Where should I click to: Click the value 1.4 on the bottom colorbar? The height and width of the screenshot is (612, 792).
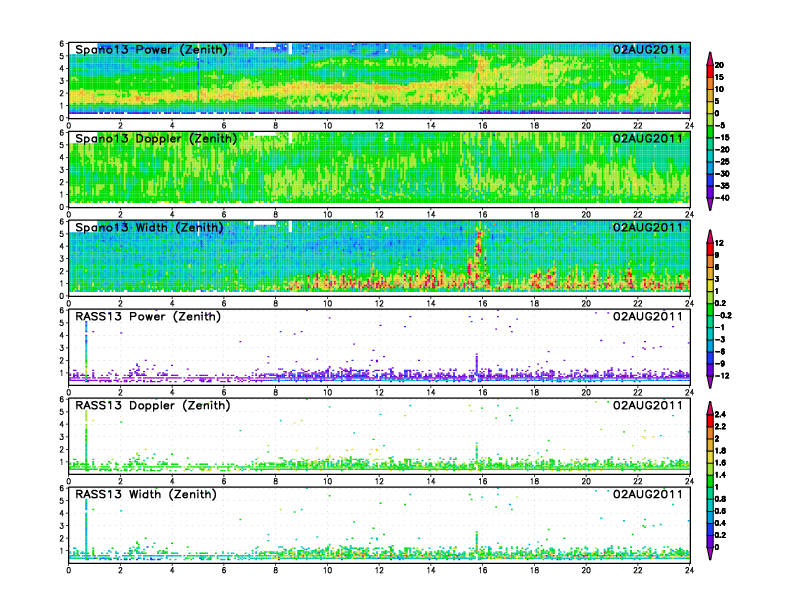(720, 475)
